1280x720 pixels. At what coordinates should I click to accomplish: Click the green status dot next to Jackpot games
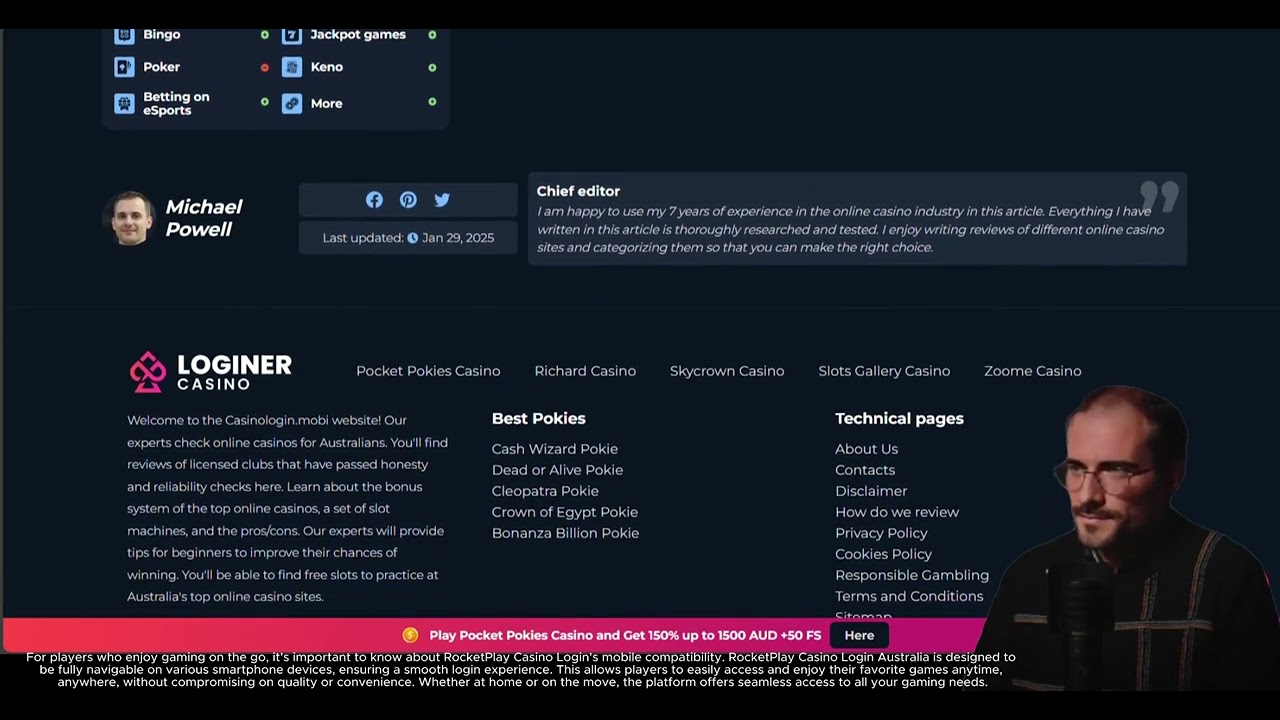(432, 35)
